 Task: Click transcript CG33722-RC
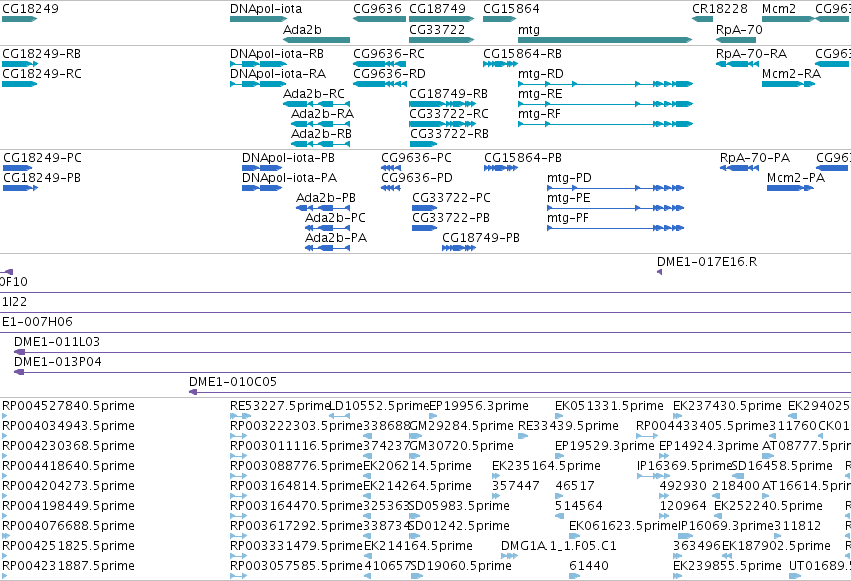(x=449, y=114)
